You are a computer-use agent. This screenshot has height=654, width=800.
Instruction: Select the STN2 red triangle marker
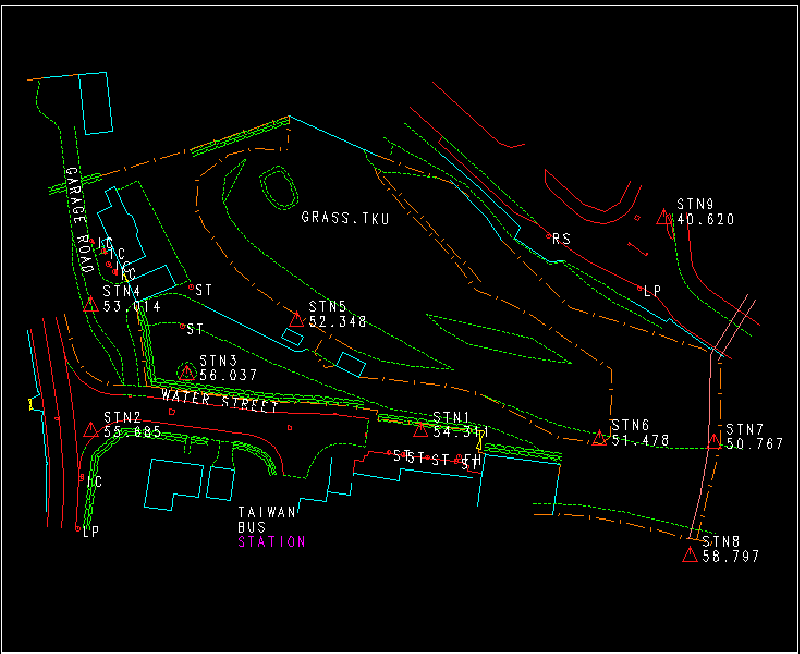[x=91, y=430]
